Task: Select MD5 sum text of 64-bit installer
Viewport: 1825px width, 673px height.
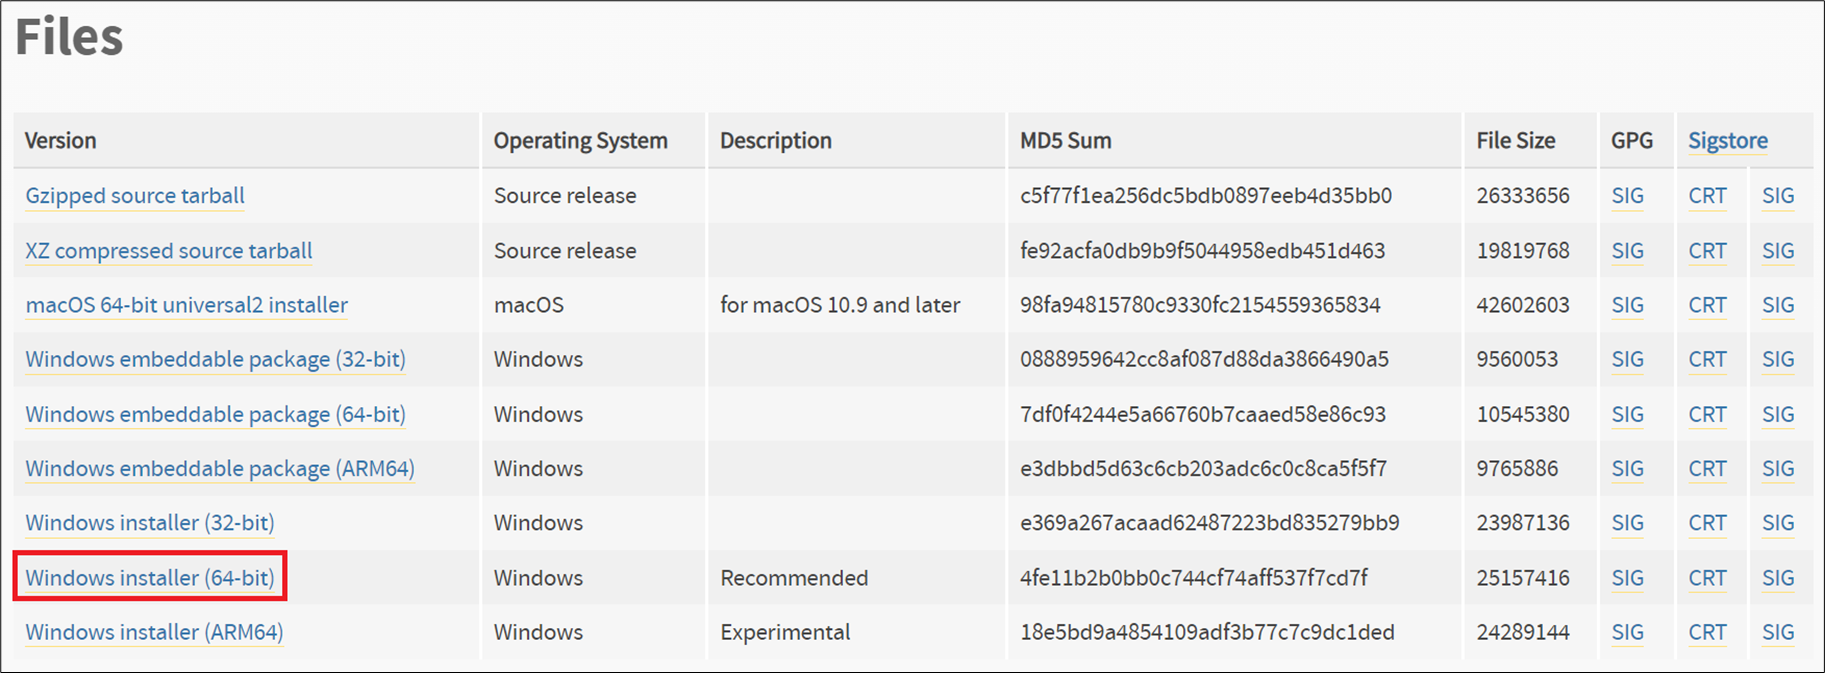Action: pos(1194,578)
